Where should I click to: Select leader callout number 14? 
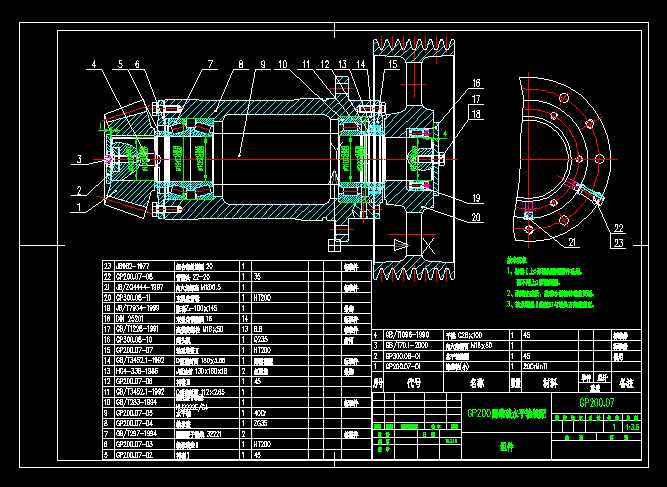361,64
